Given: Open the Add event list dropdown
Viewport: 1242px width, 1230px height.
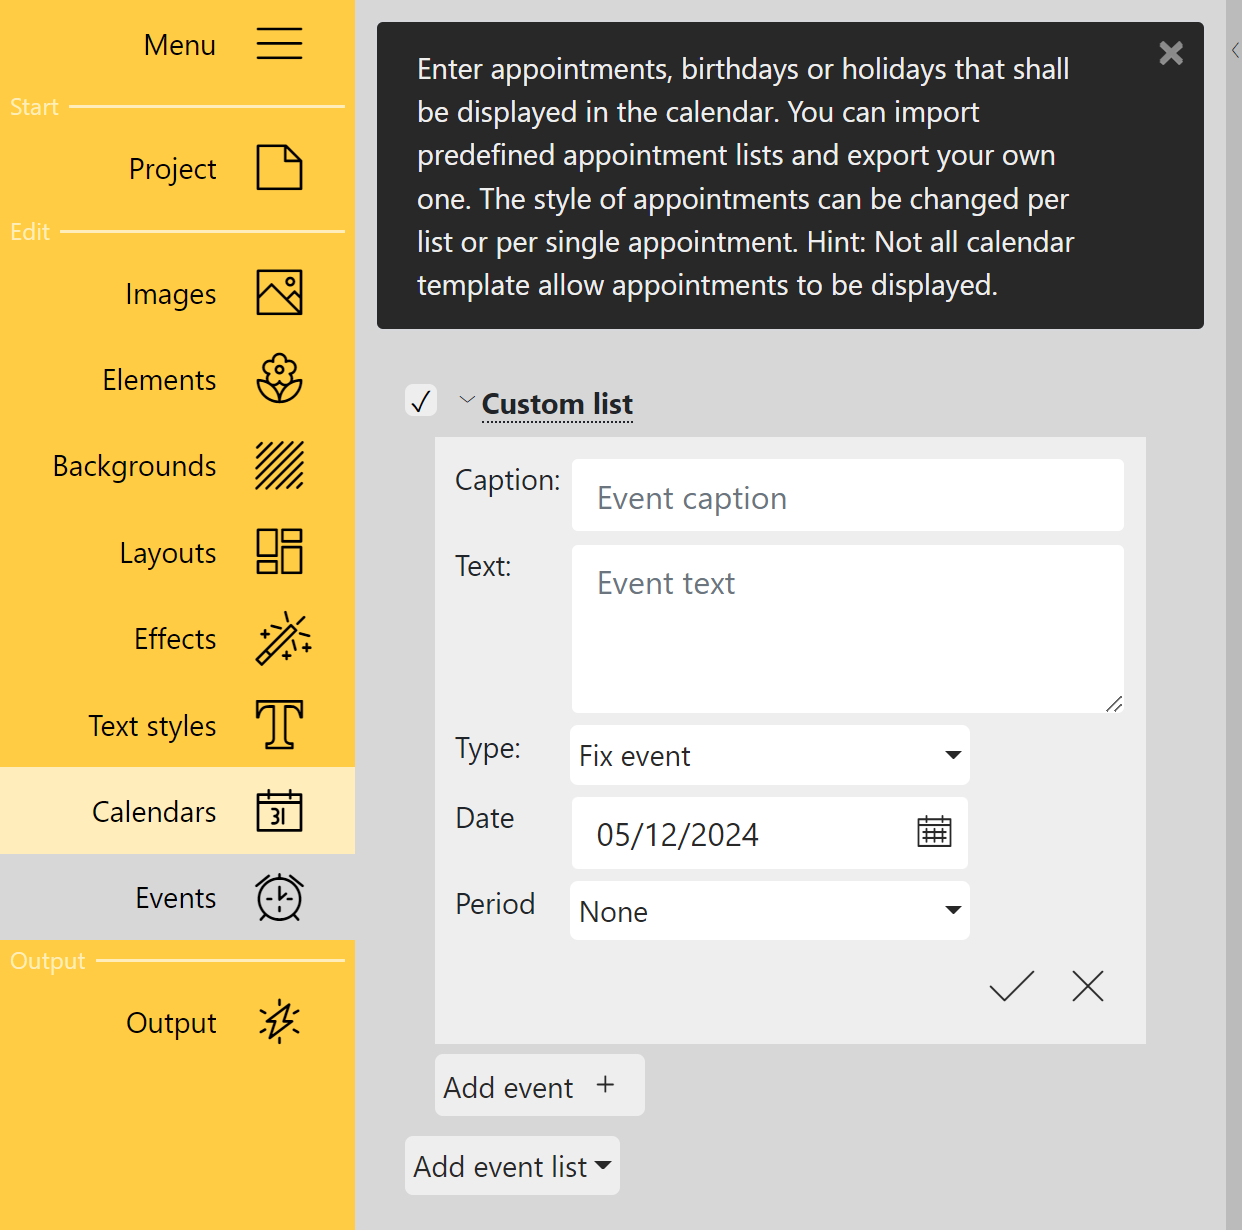Looking at the screenshot, I should 512,1166.
